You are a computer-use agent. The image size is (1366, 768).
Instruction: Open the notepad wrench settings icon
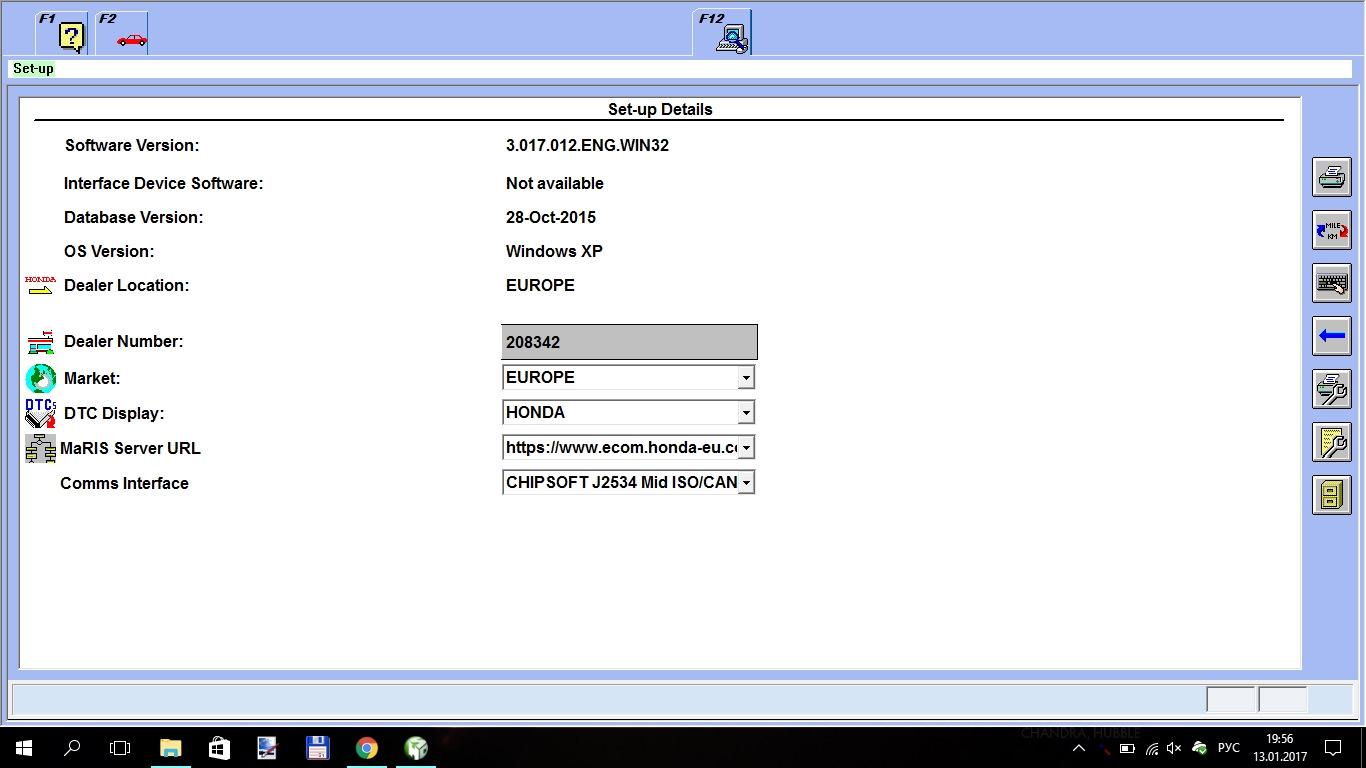point(1331,442)
